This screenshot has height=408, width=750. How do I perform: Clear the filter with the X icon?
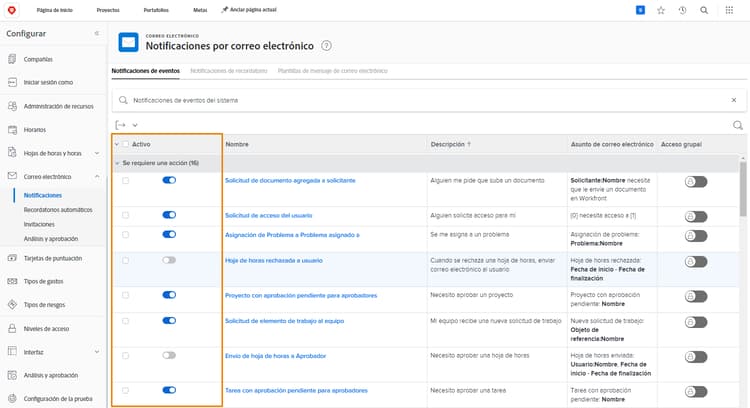coord(734,100)
